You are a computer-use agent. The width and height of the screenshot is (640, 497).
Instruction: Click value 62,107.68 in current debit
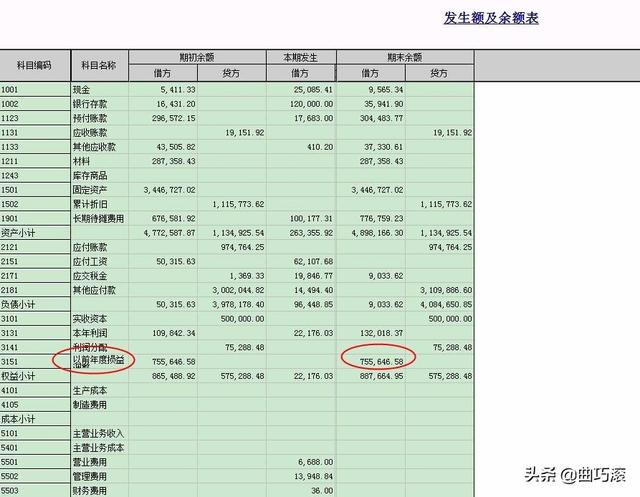click(x=314, y=262)
